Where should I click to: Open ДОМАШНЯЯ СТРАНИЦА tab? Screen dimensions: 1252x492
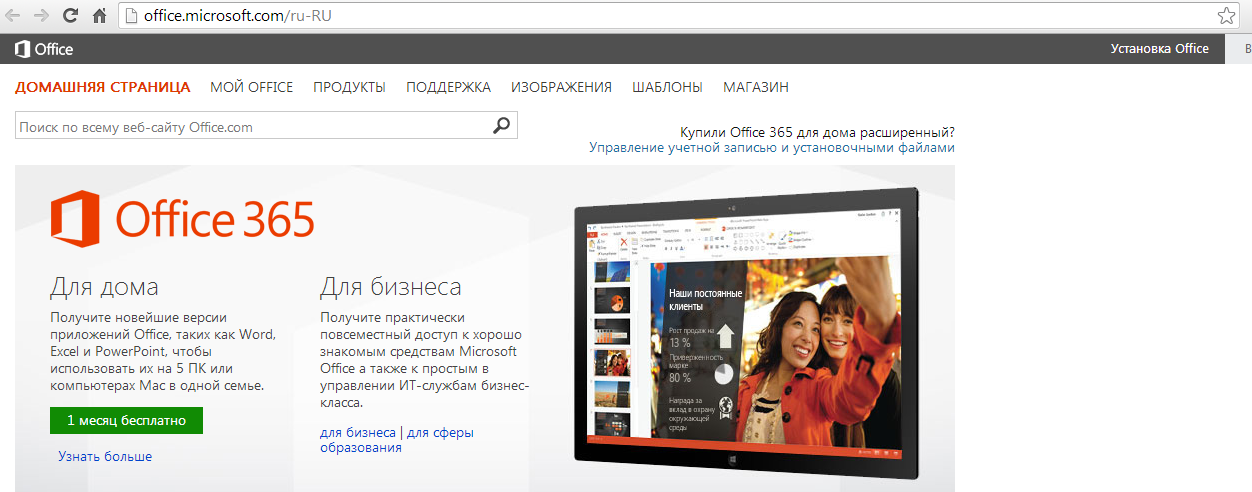(x=102, y=87)
